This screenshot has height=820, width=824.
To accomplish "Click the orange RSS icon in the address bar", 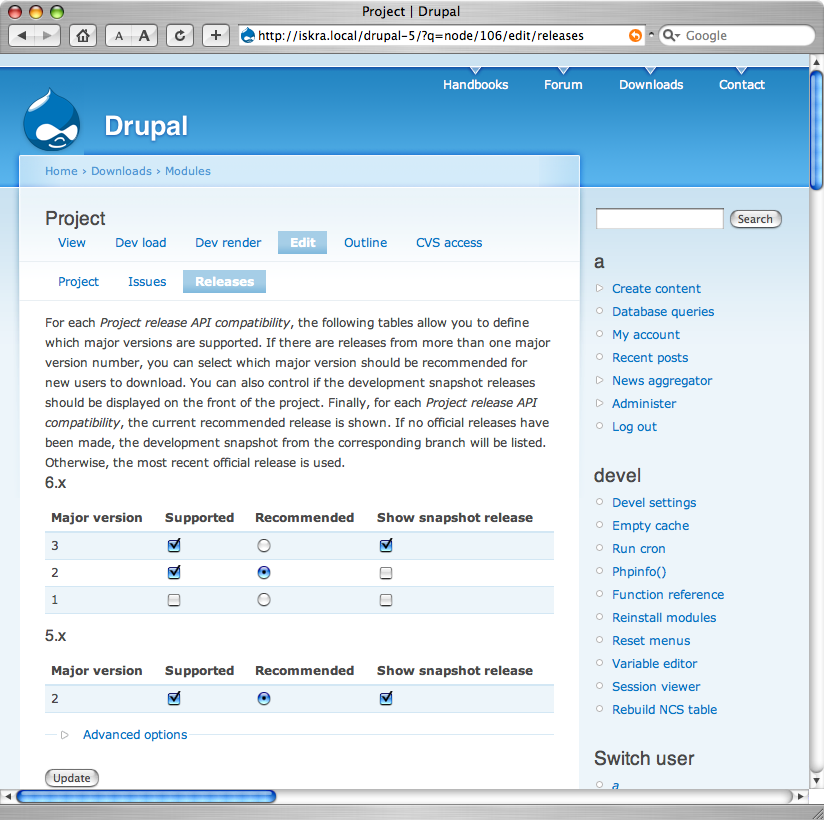I will (x=635, y=35).
